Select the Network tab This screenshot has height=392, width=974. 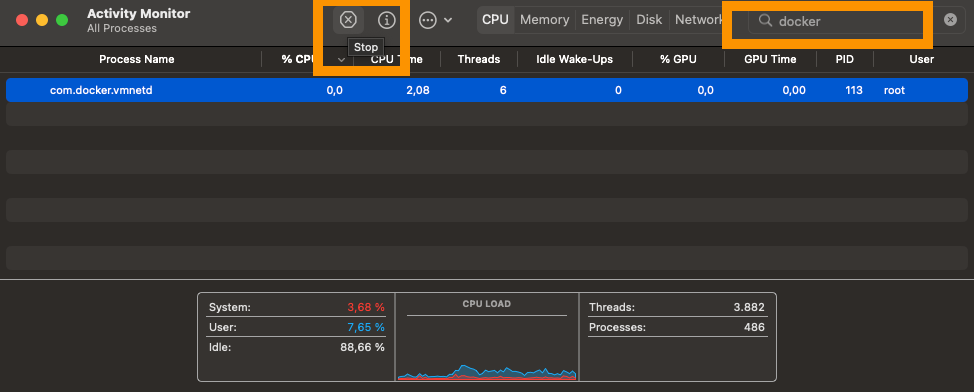[x=698, y=20]
